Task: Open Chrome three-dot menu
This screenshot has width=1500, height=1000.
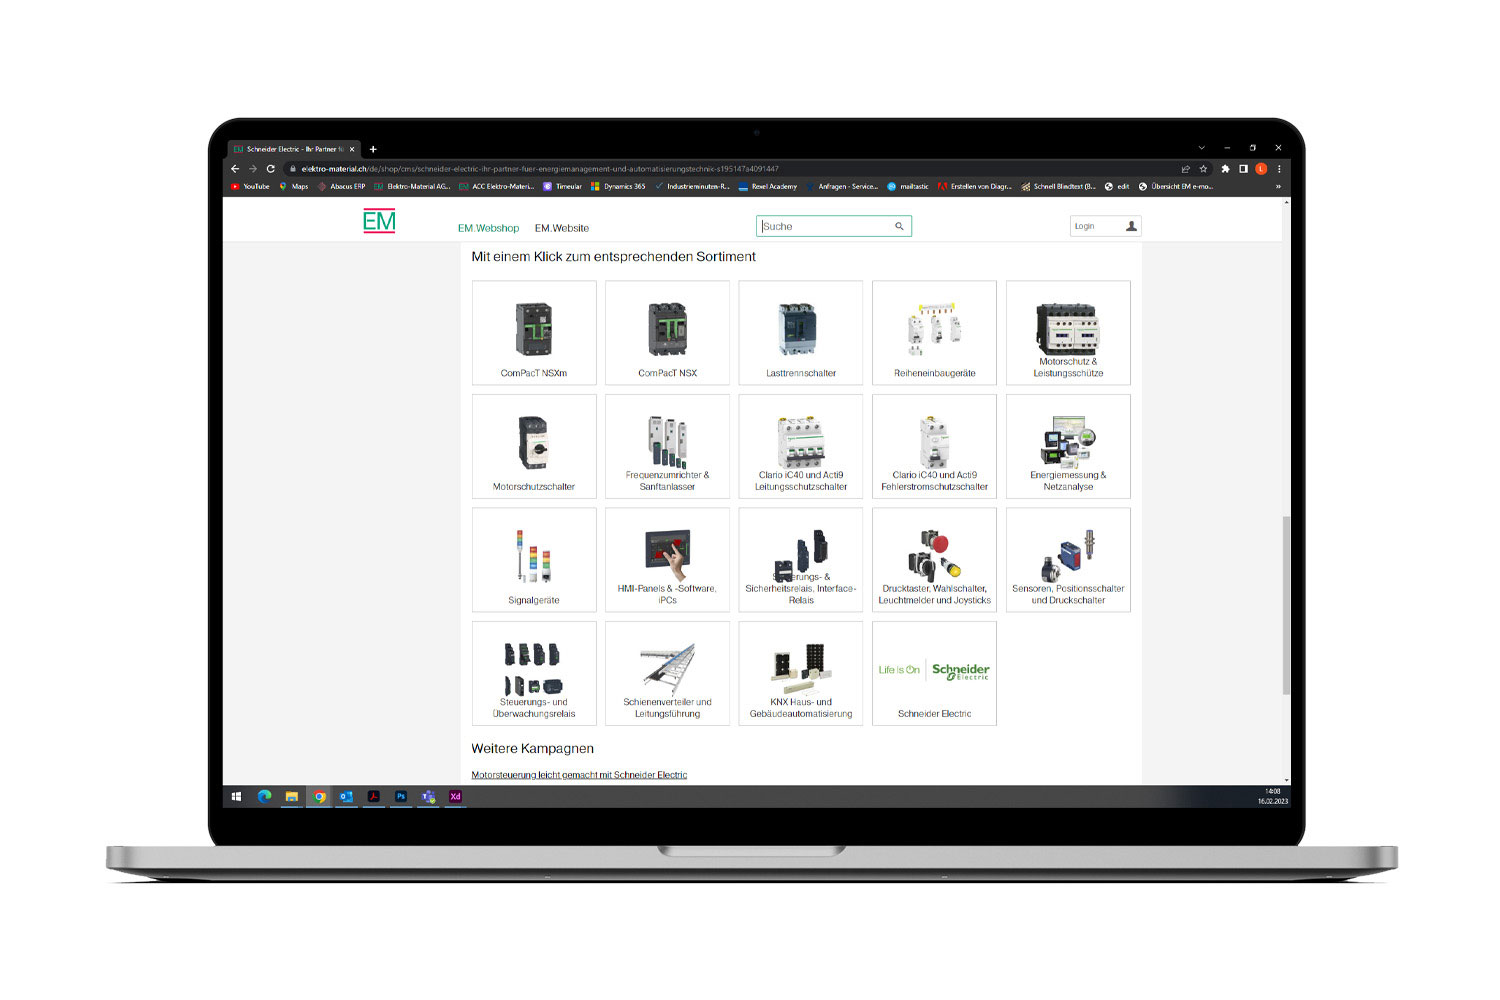Action: [1279, 169]
